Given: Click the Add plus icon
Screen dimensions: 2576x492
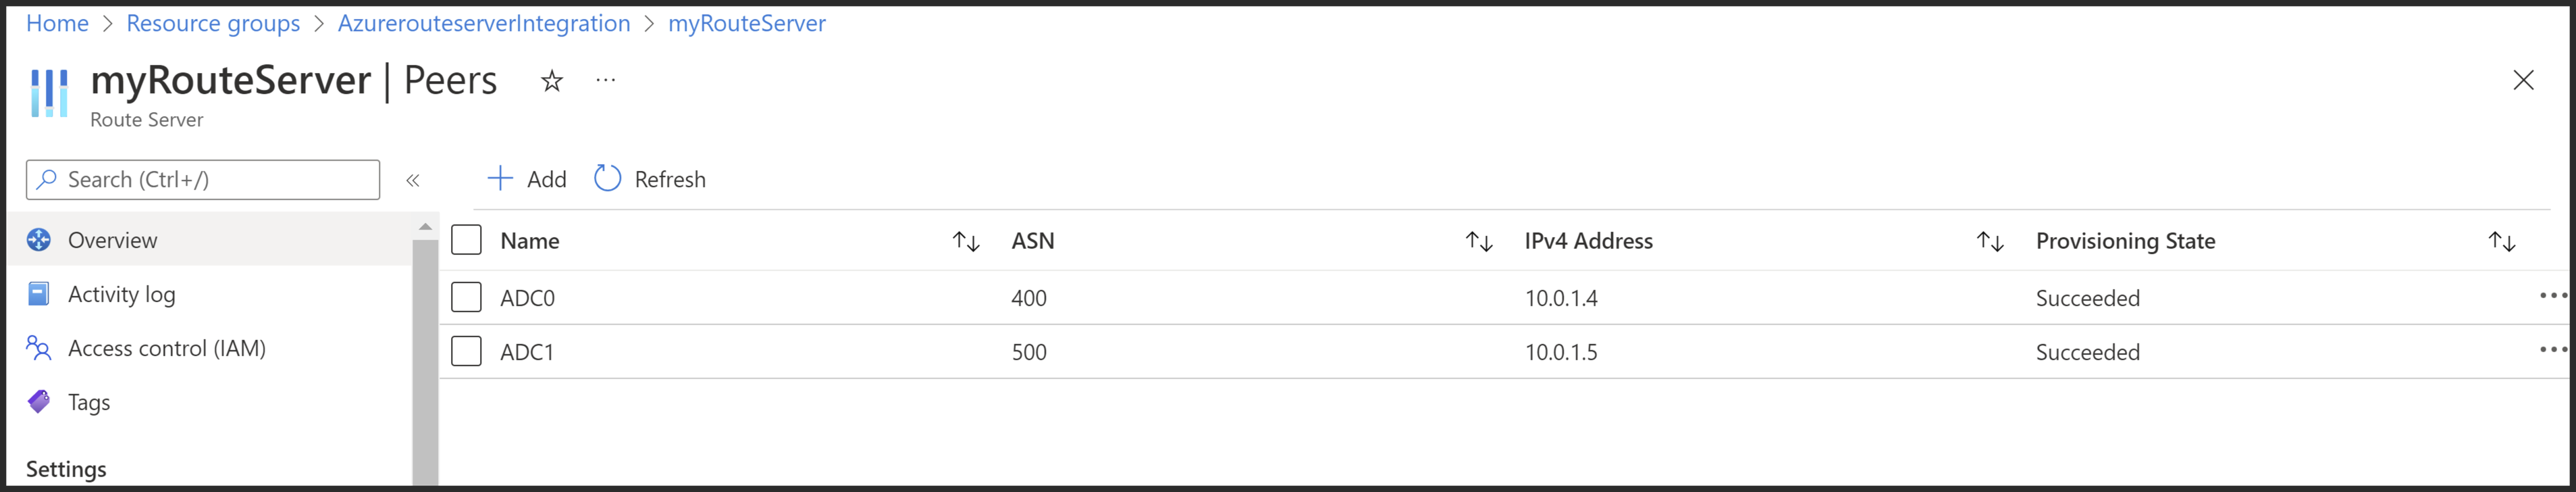Looking at the screenshot, I should [x=499, y=178].
